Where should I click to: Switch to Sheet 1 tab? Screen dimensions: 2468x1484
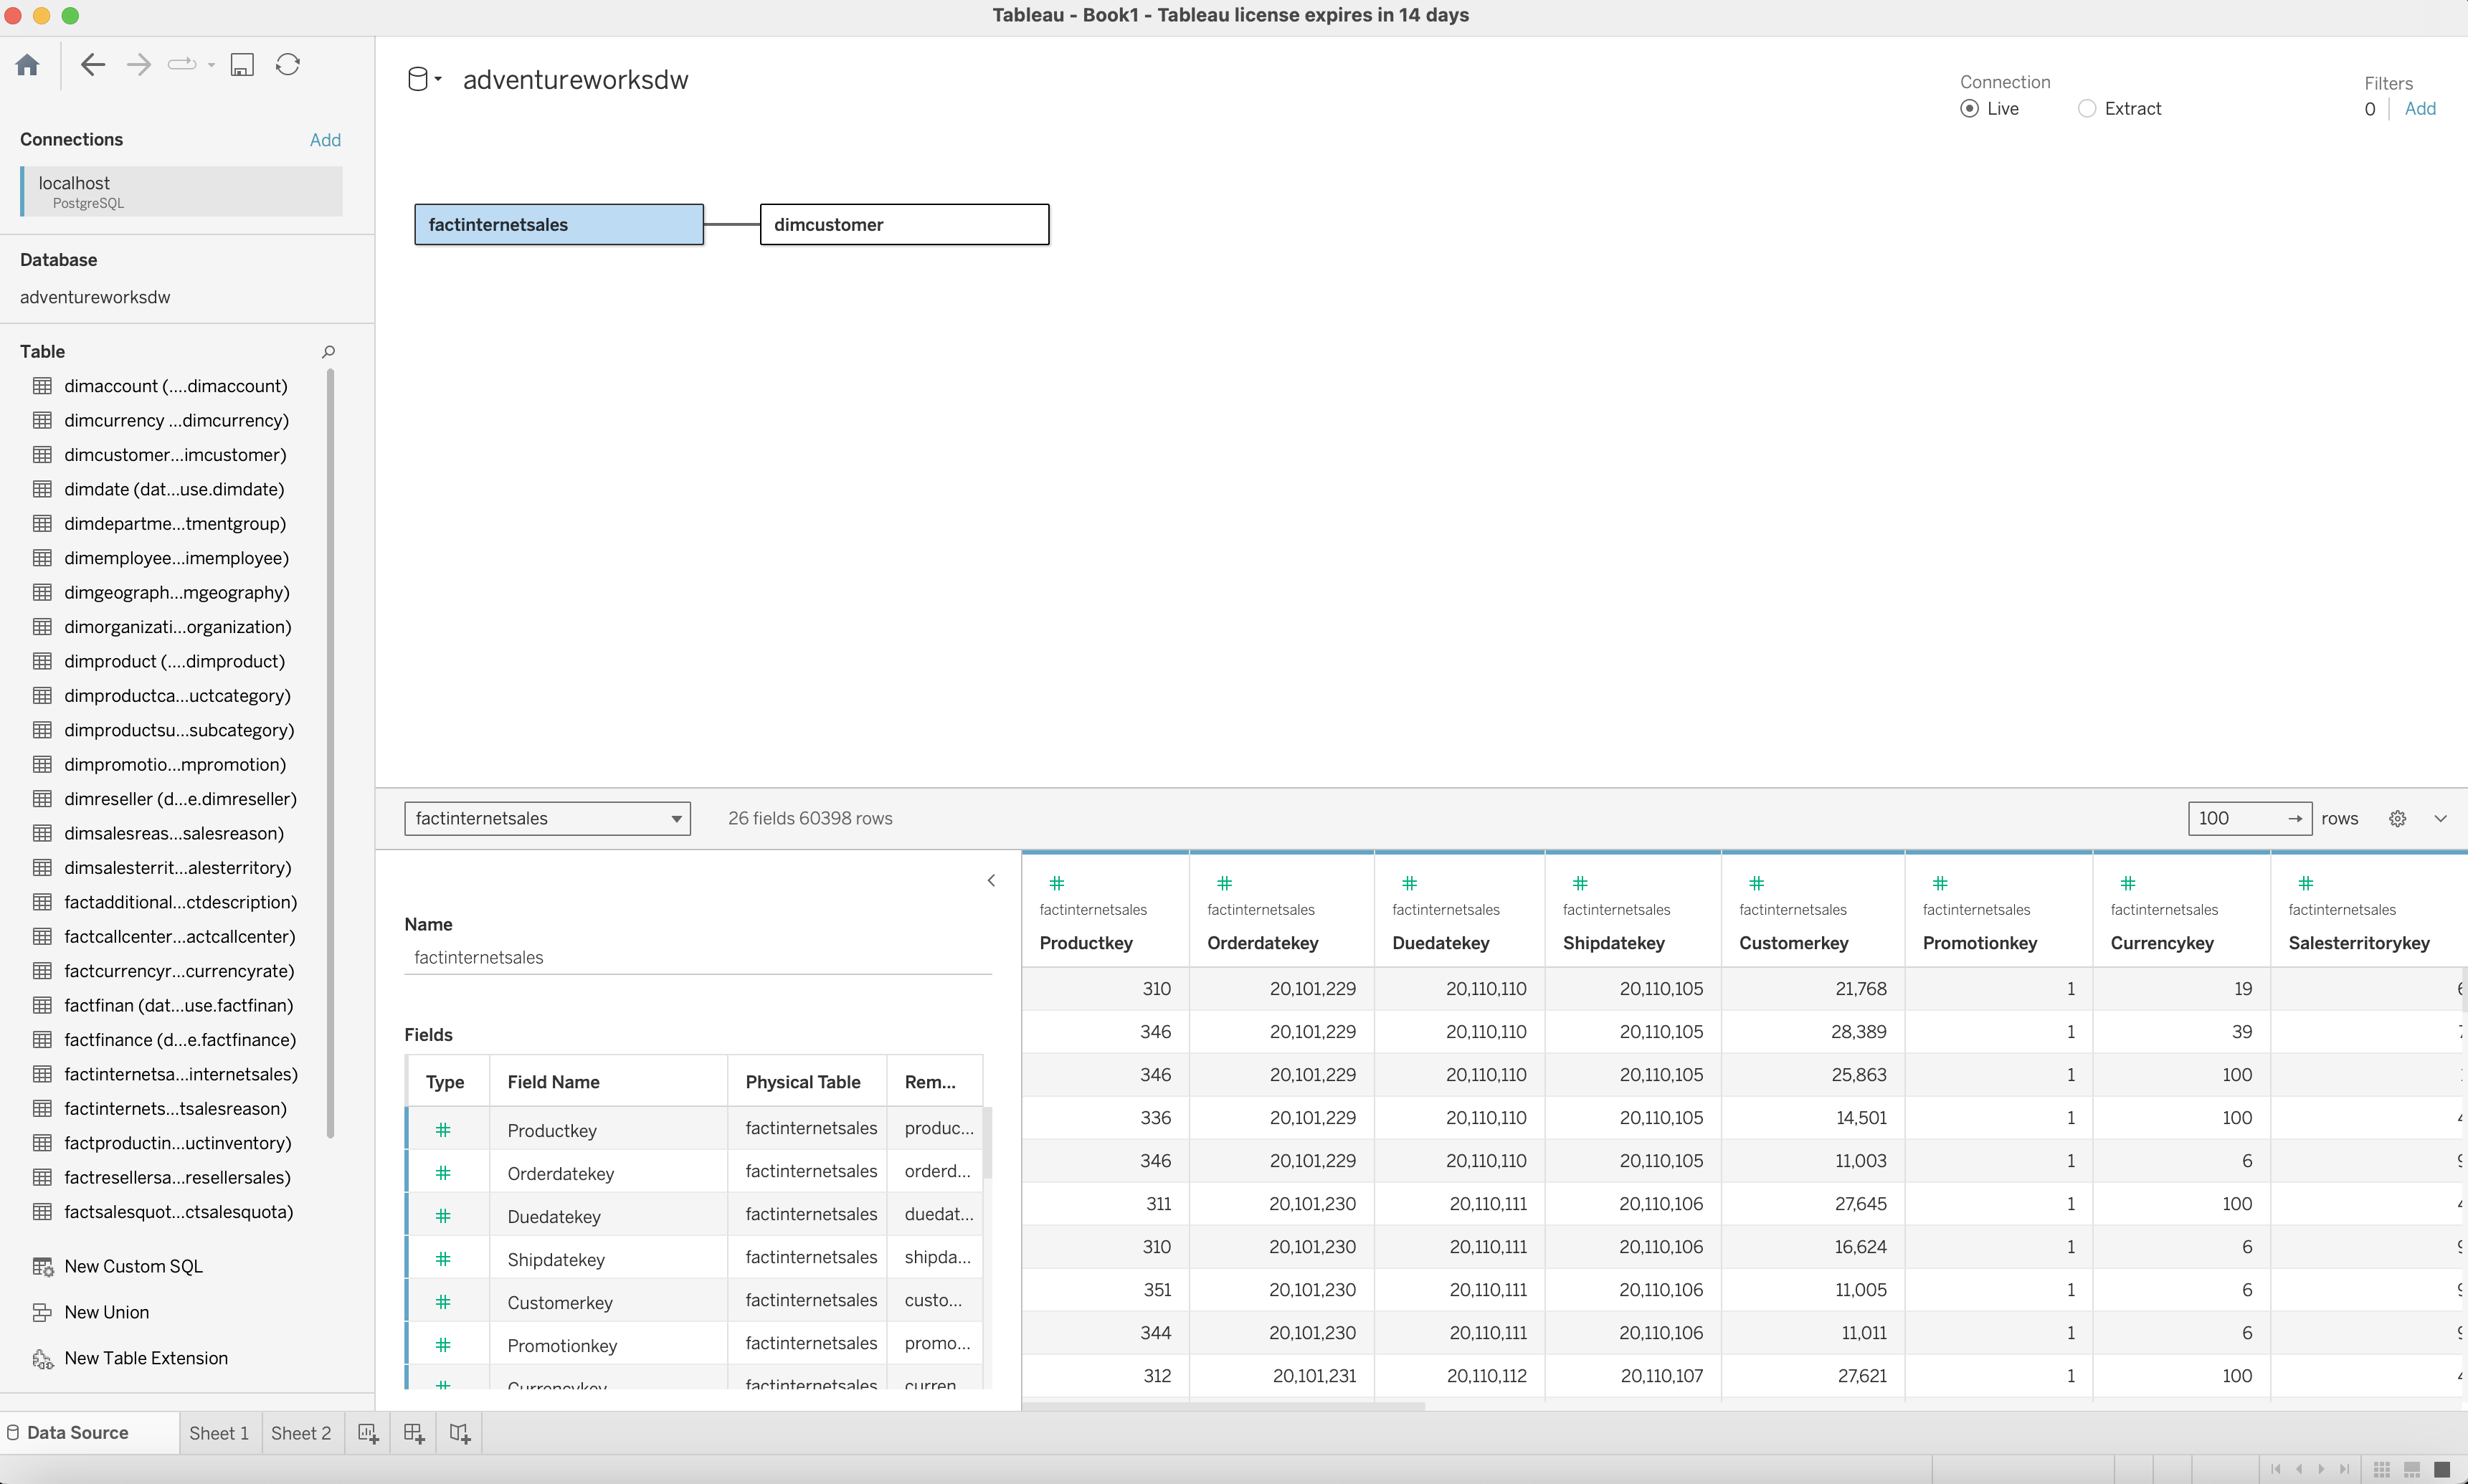[219, 1433]
